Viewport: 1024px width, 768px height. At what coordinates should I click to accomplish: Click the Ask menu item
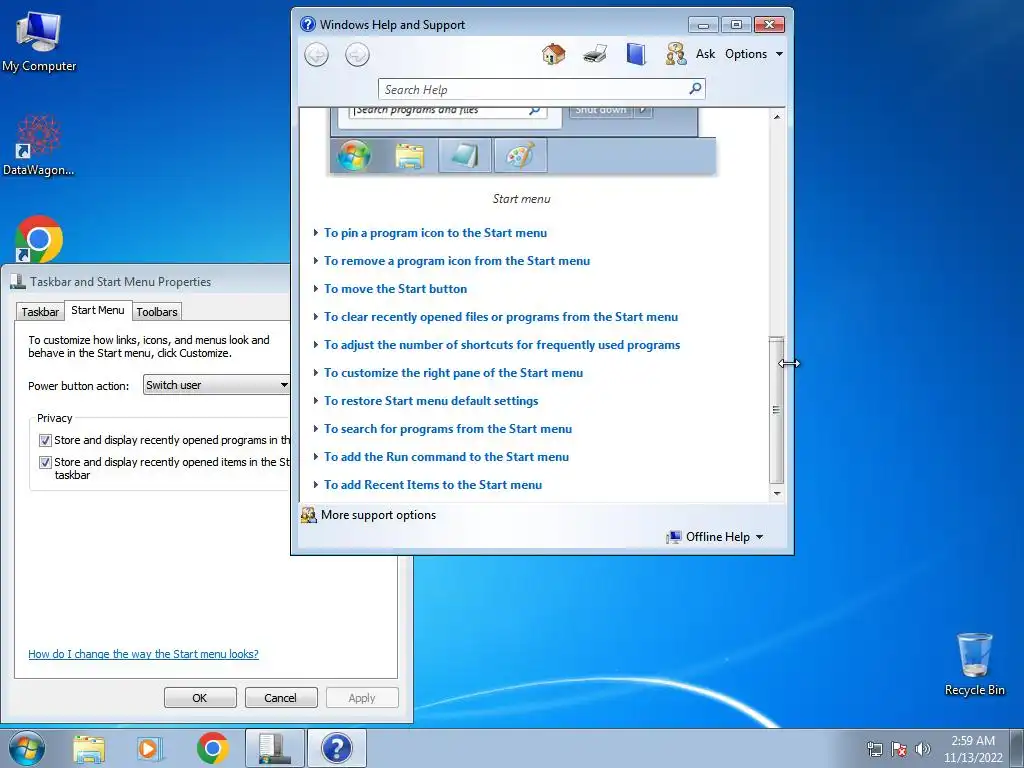pos(705,54)
